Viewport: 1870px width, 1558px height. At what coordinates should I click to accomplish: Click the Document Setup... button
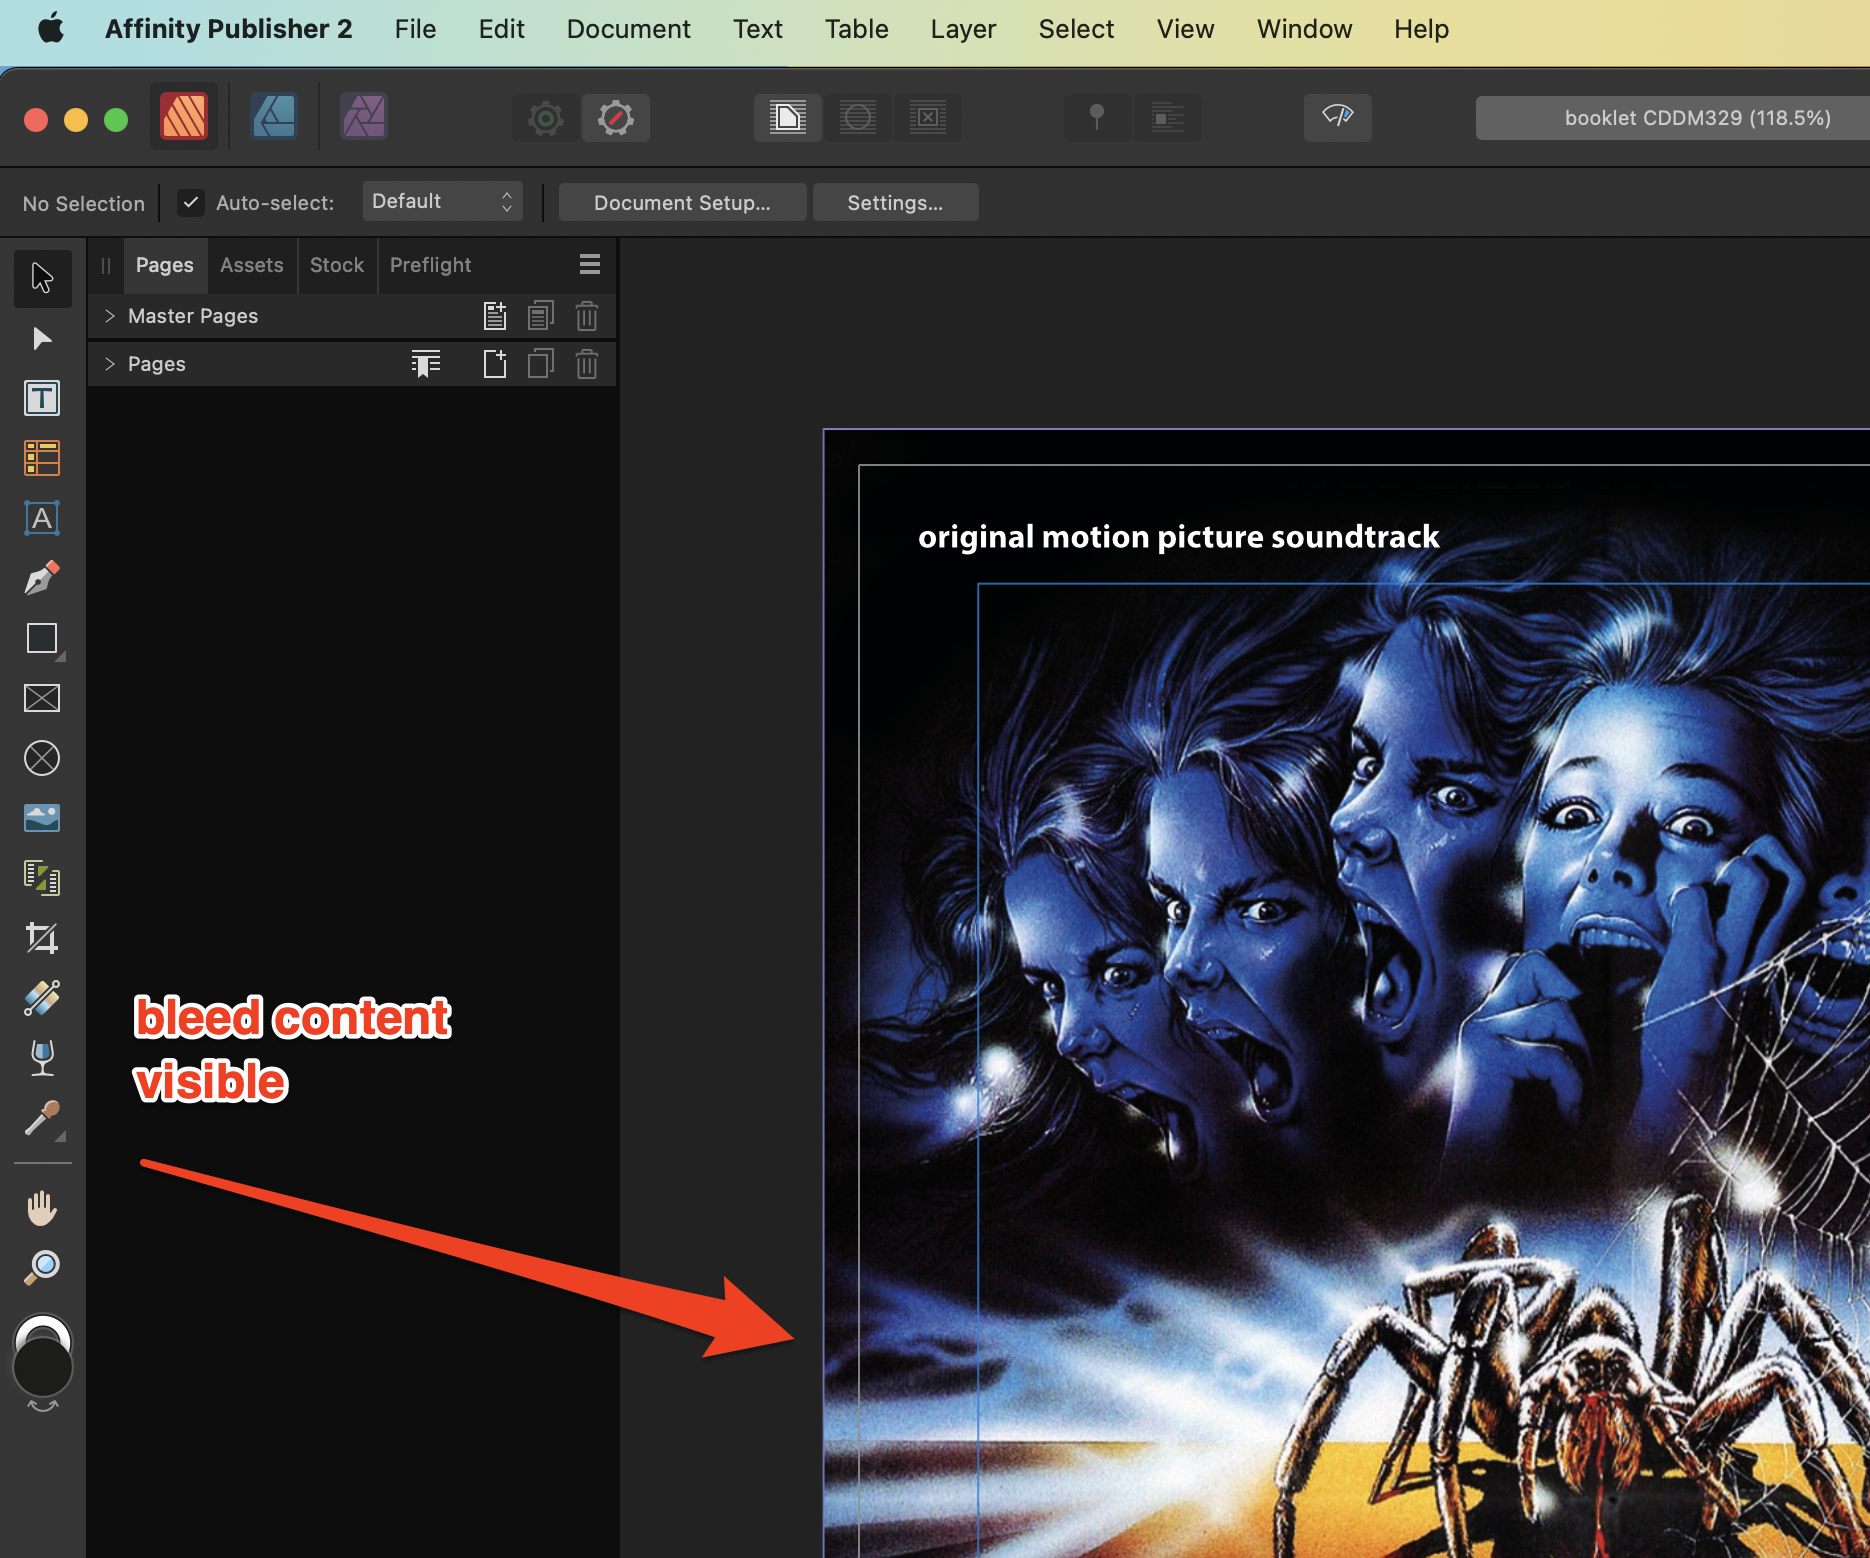click(682, 202)
